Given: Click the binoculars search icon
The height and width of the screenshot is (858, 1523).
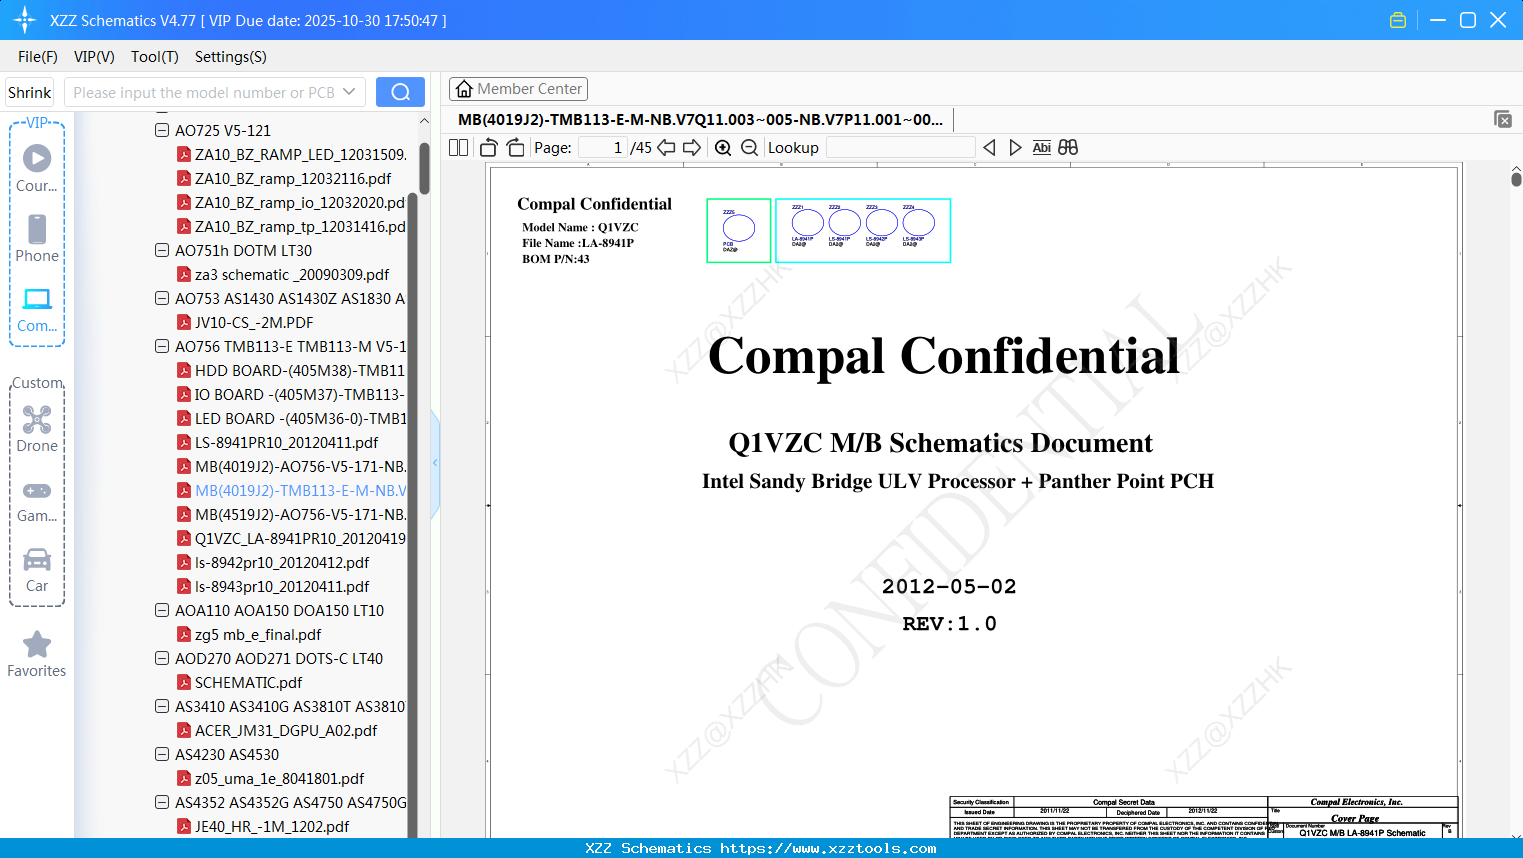Looking at the screenshot, I should coord(1068,147).
